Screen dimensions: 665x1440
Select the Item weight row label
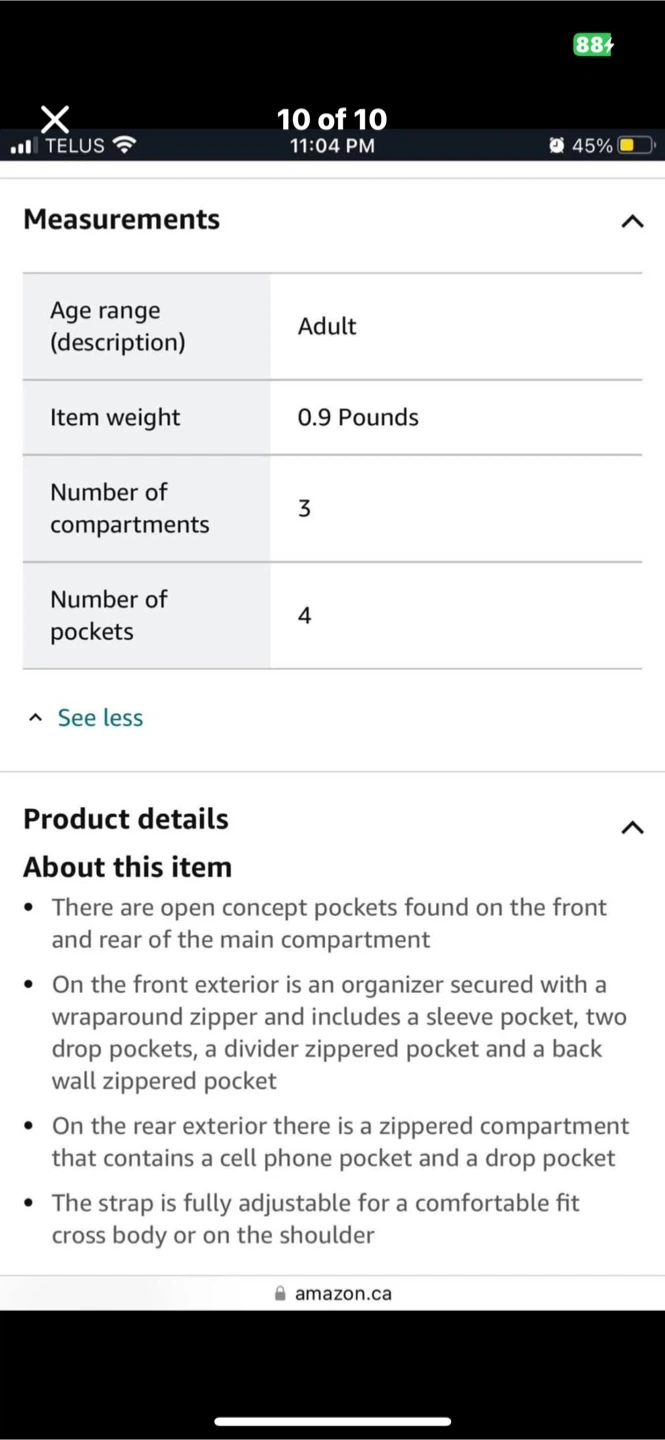click(x=115, y=417)
